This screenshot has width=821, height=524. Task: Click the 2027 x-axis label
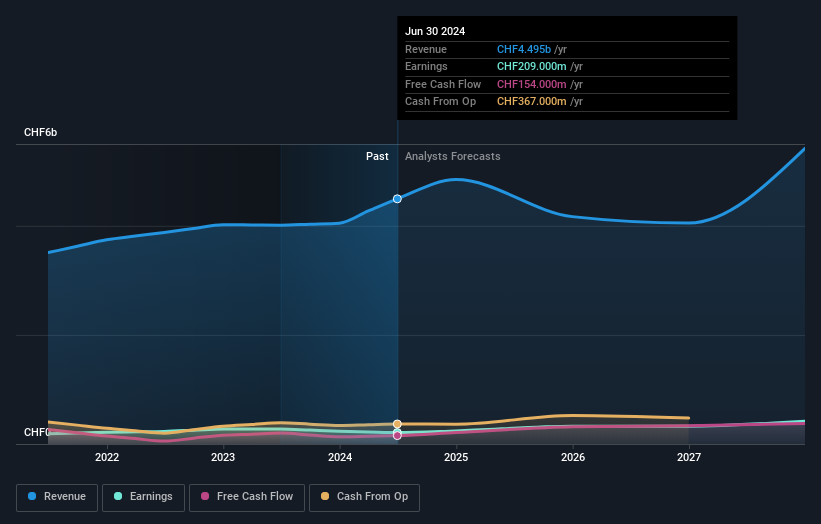coord(689,458)
